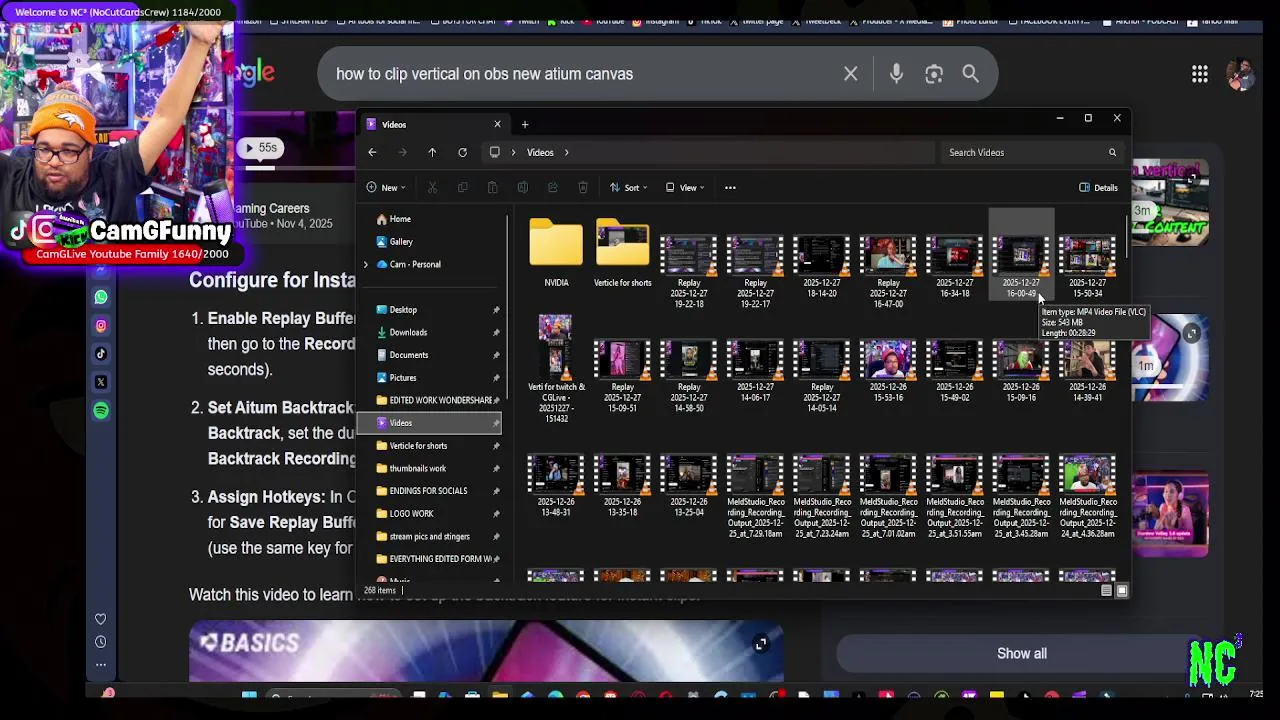Click the Share icon in Explorer toolbar
The height and width of the screenshot is (720, 1280).
(552, 187)
